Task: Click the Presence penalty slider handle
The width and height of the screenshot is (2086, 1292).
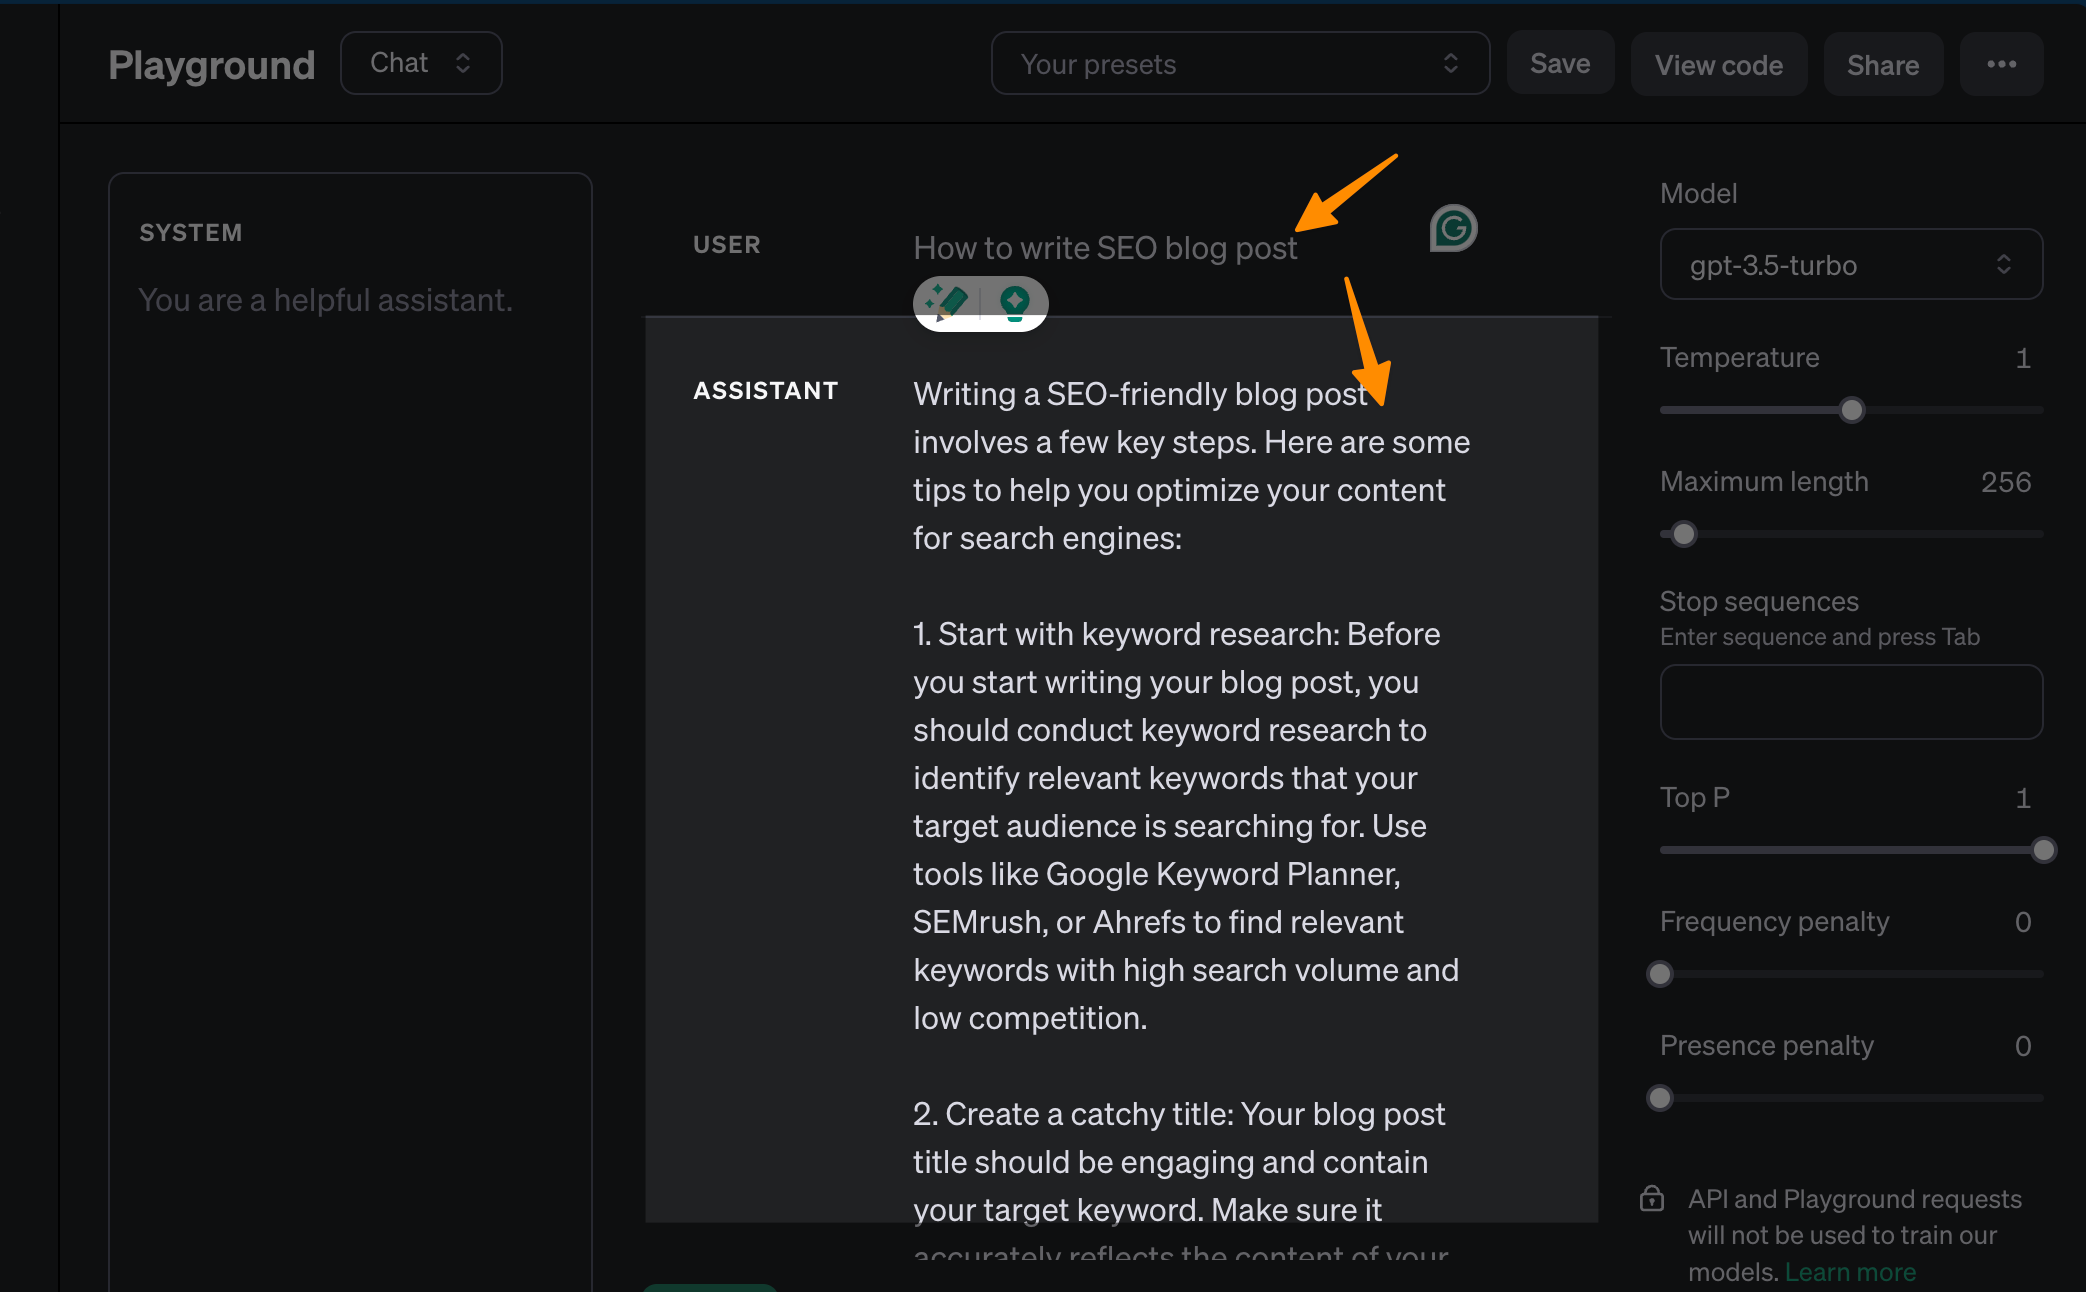Action: (x=1660, y=1098)
